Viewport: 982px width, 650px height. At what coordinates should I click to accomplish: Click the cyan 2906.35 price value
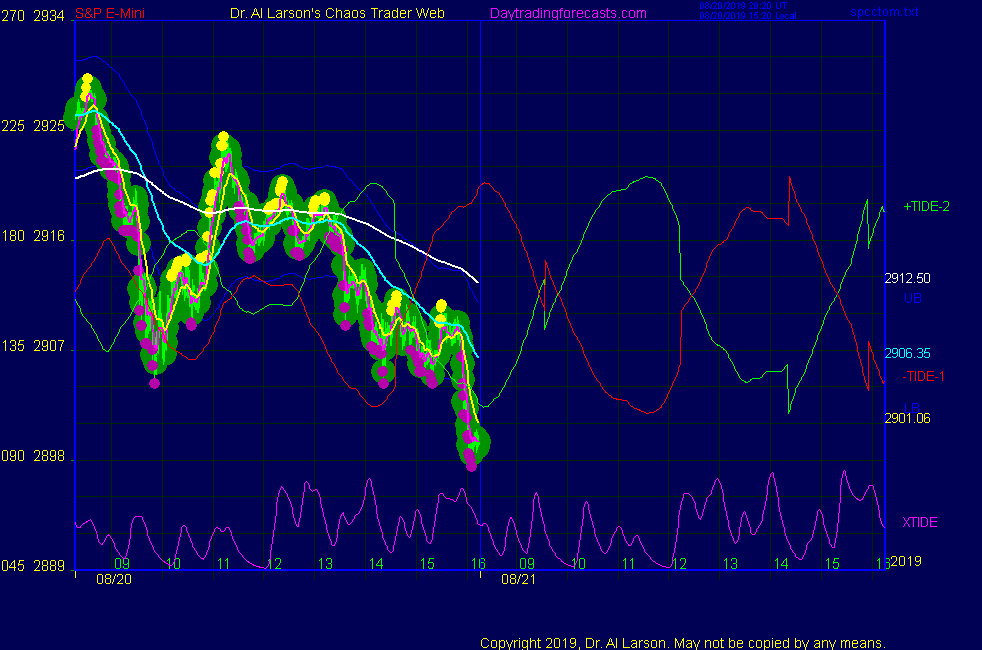coord(908,353)
